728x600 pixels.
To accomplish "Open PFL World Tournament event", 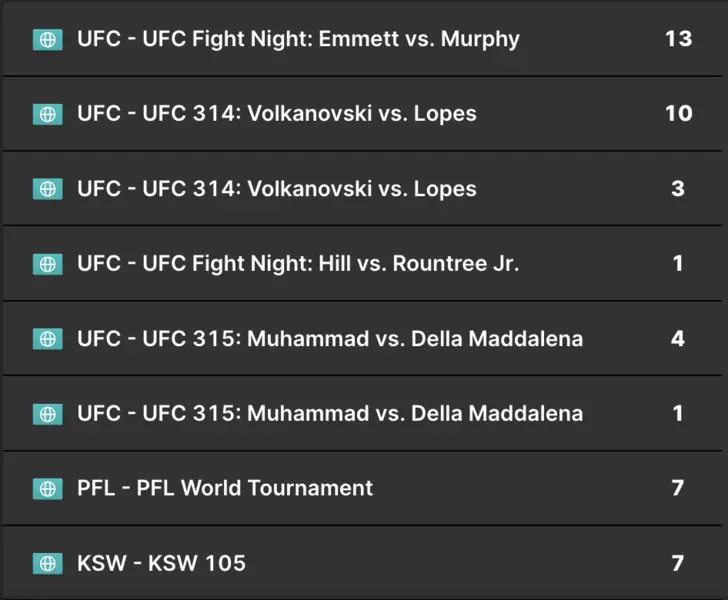I will click(x=225, y=489).
